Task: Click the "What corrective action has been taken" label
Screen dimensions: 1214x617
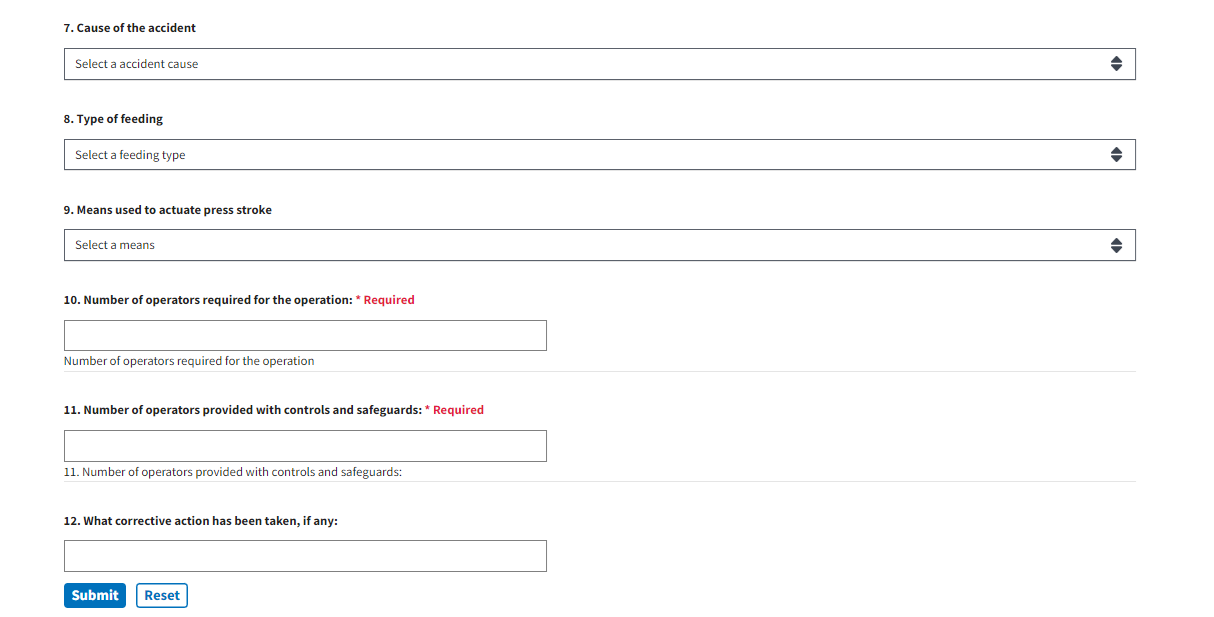Action: [x=201, y=521]
